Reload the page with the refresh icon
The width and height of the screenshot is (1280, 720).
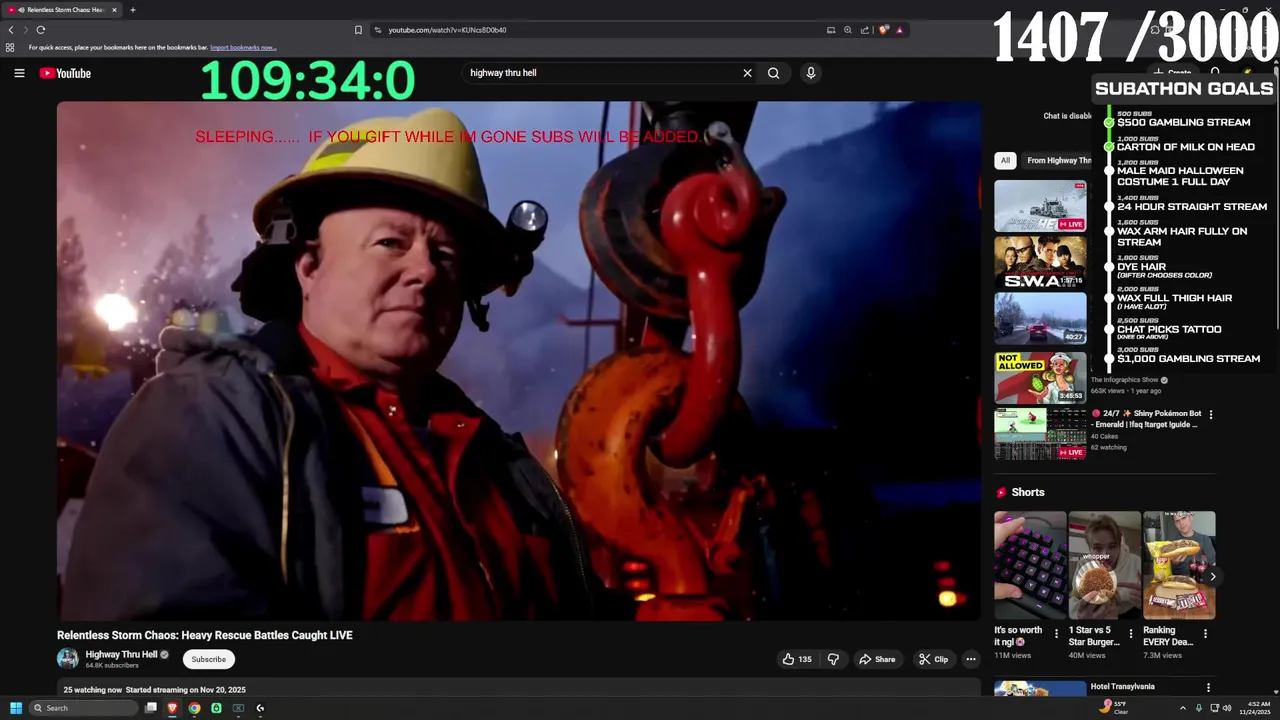coord(40,30)
